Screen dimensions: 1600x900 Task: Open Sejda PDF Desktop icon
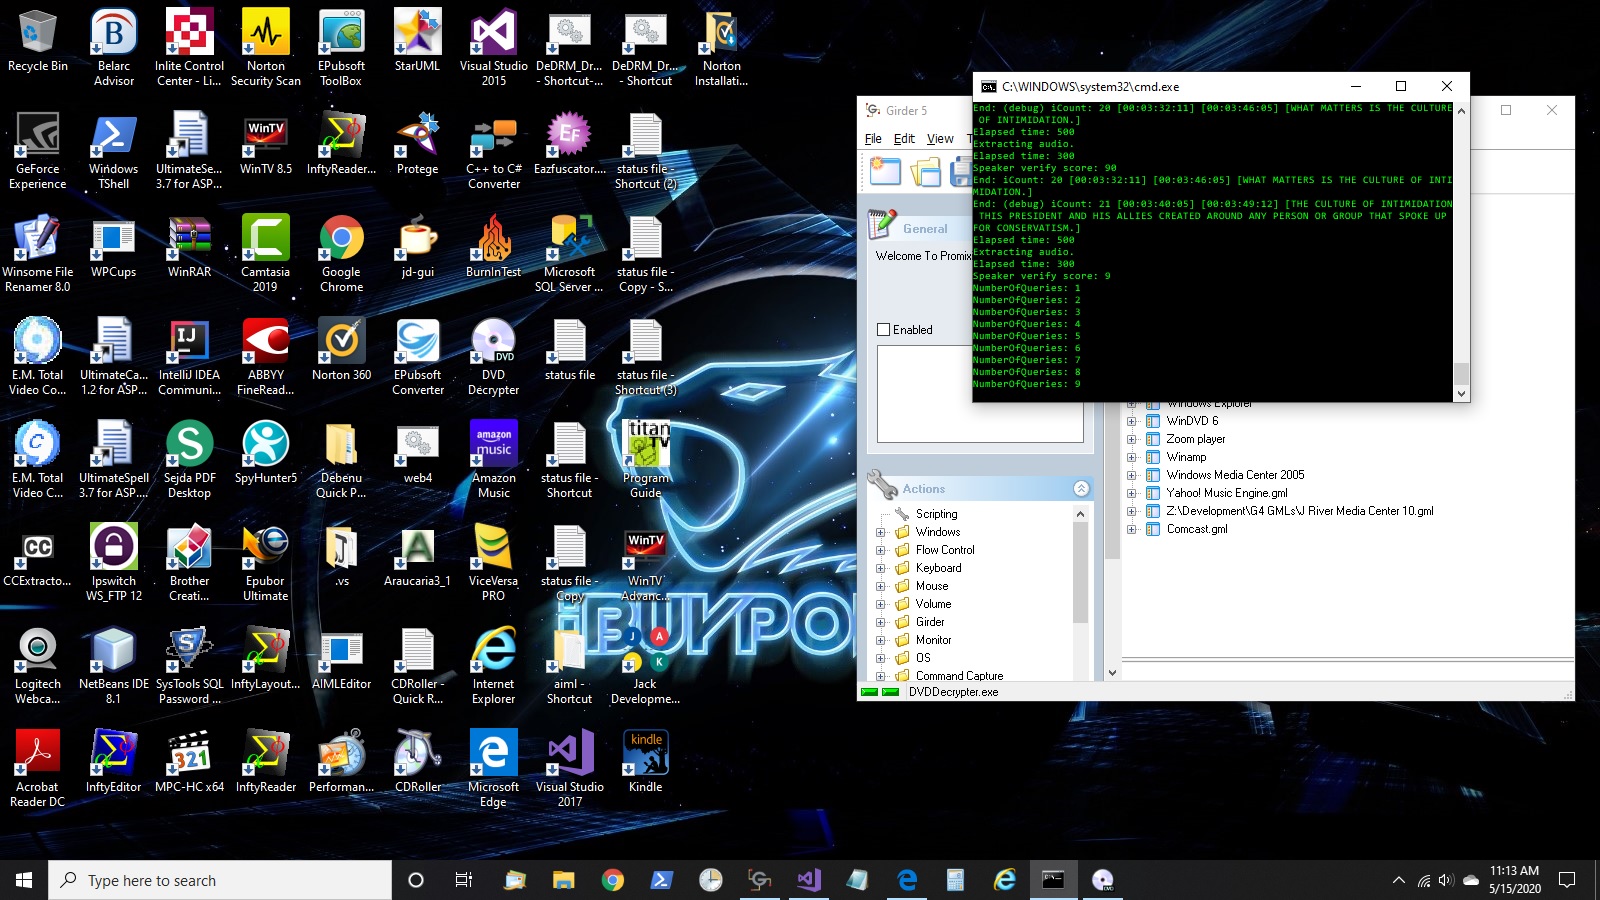(190, 460)
